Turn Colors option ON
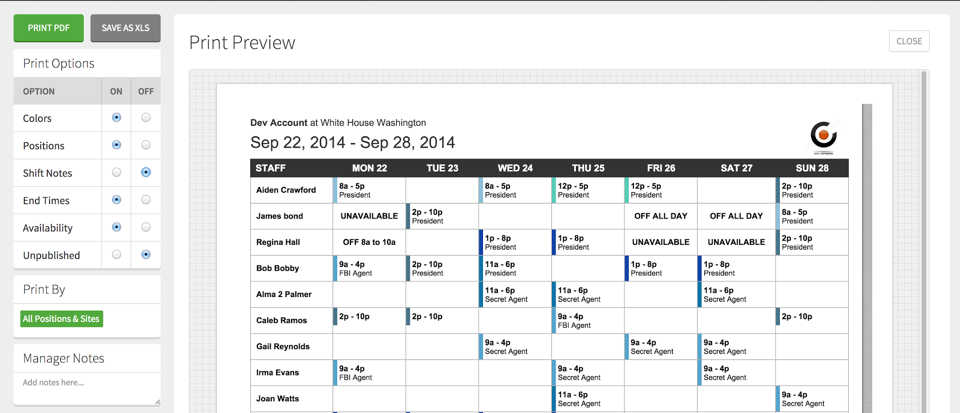Screen dimensions: 960x413 point(116,117)
